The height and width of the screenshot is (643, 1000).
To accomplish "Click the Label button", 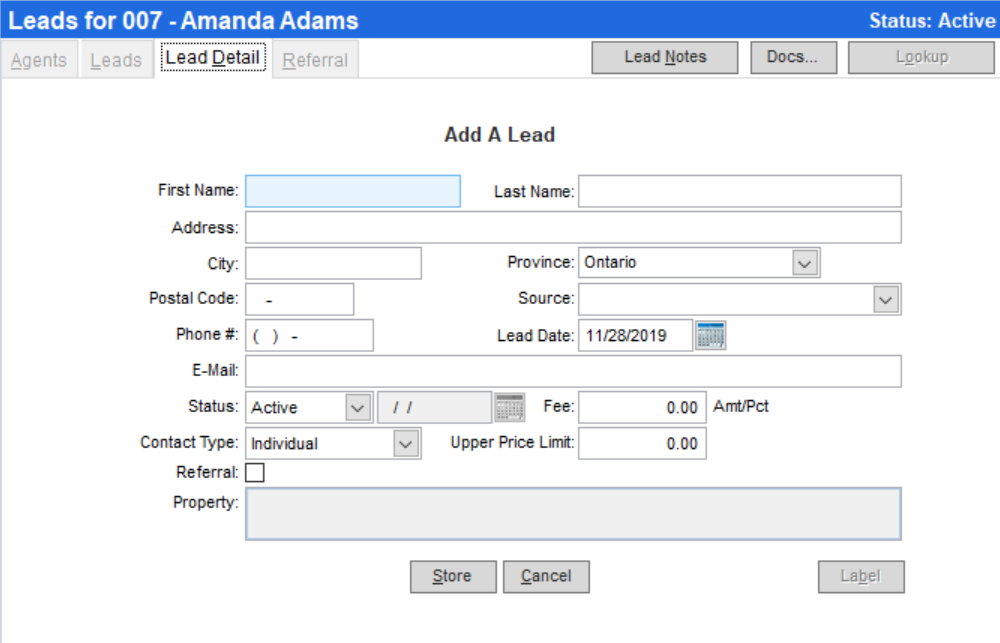I will pos(860,576).
